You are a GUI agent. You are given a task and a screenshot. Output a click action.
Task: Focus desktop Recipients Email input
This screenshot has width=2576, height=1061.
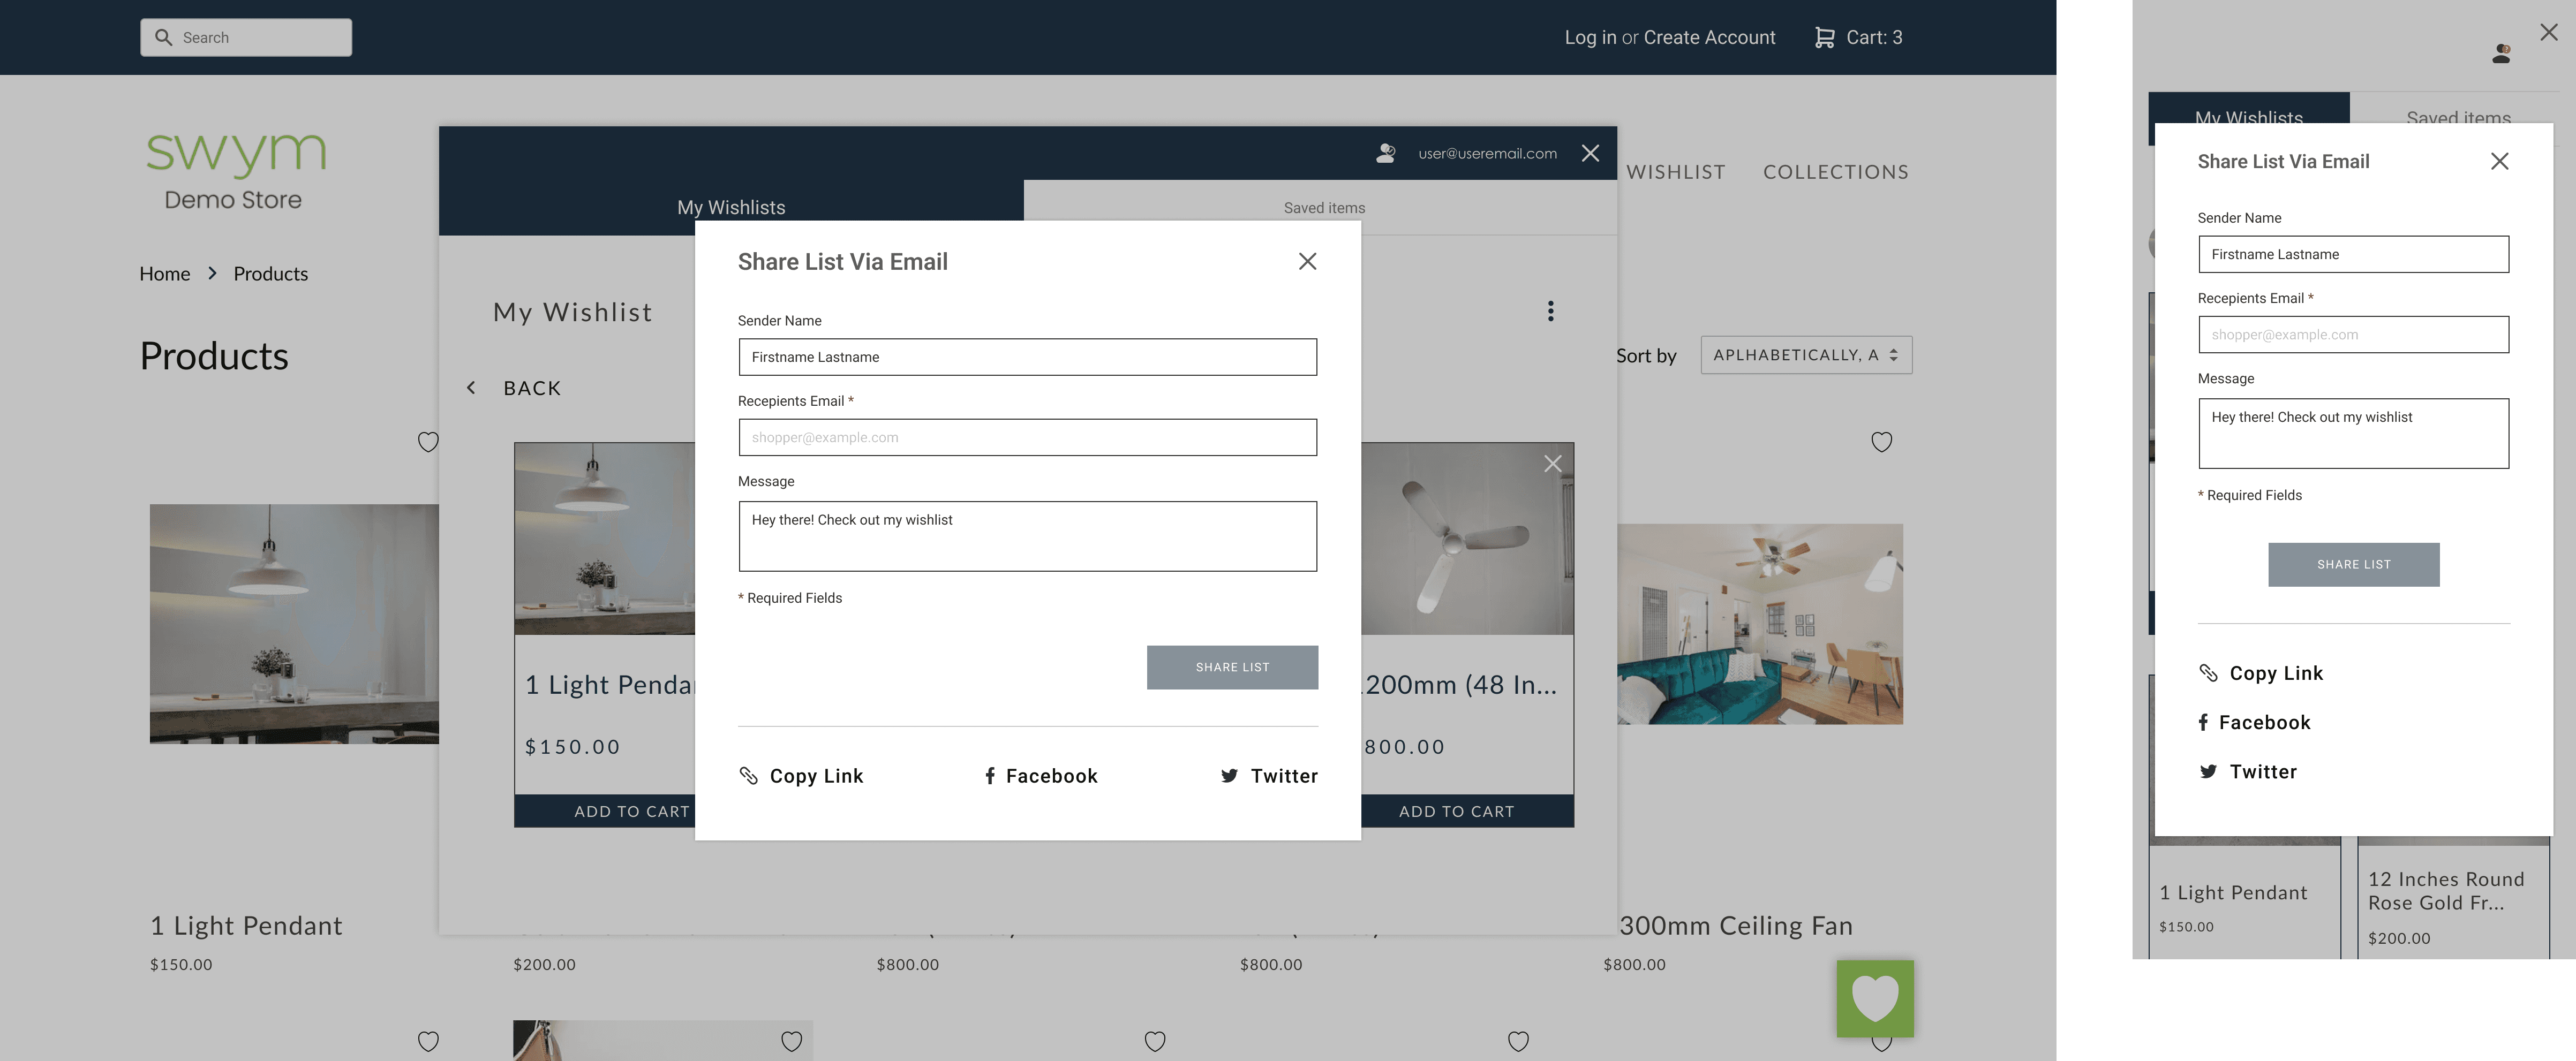[1027, 437]
